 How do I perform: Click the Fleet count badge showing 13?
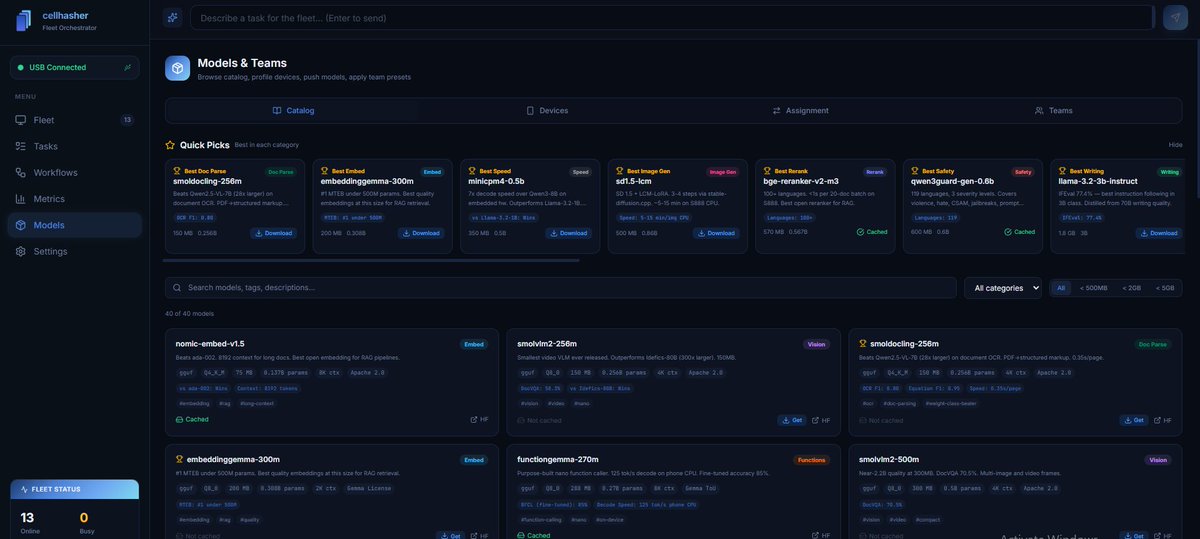pos(127,120)
